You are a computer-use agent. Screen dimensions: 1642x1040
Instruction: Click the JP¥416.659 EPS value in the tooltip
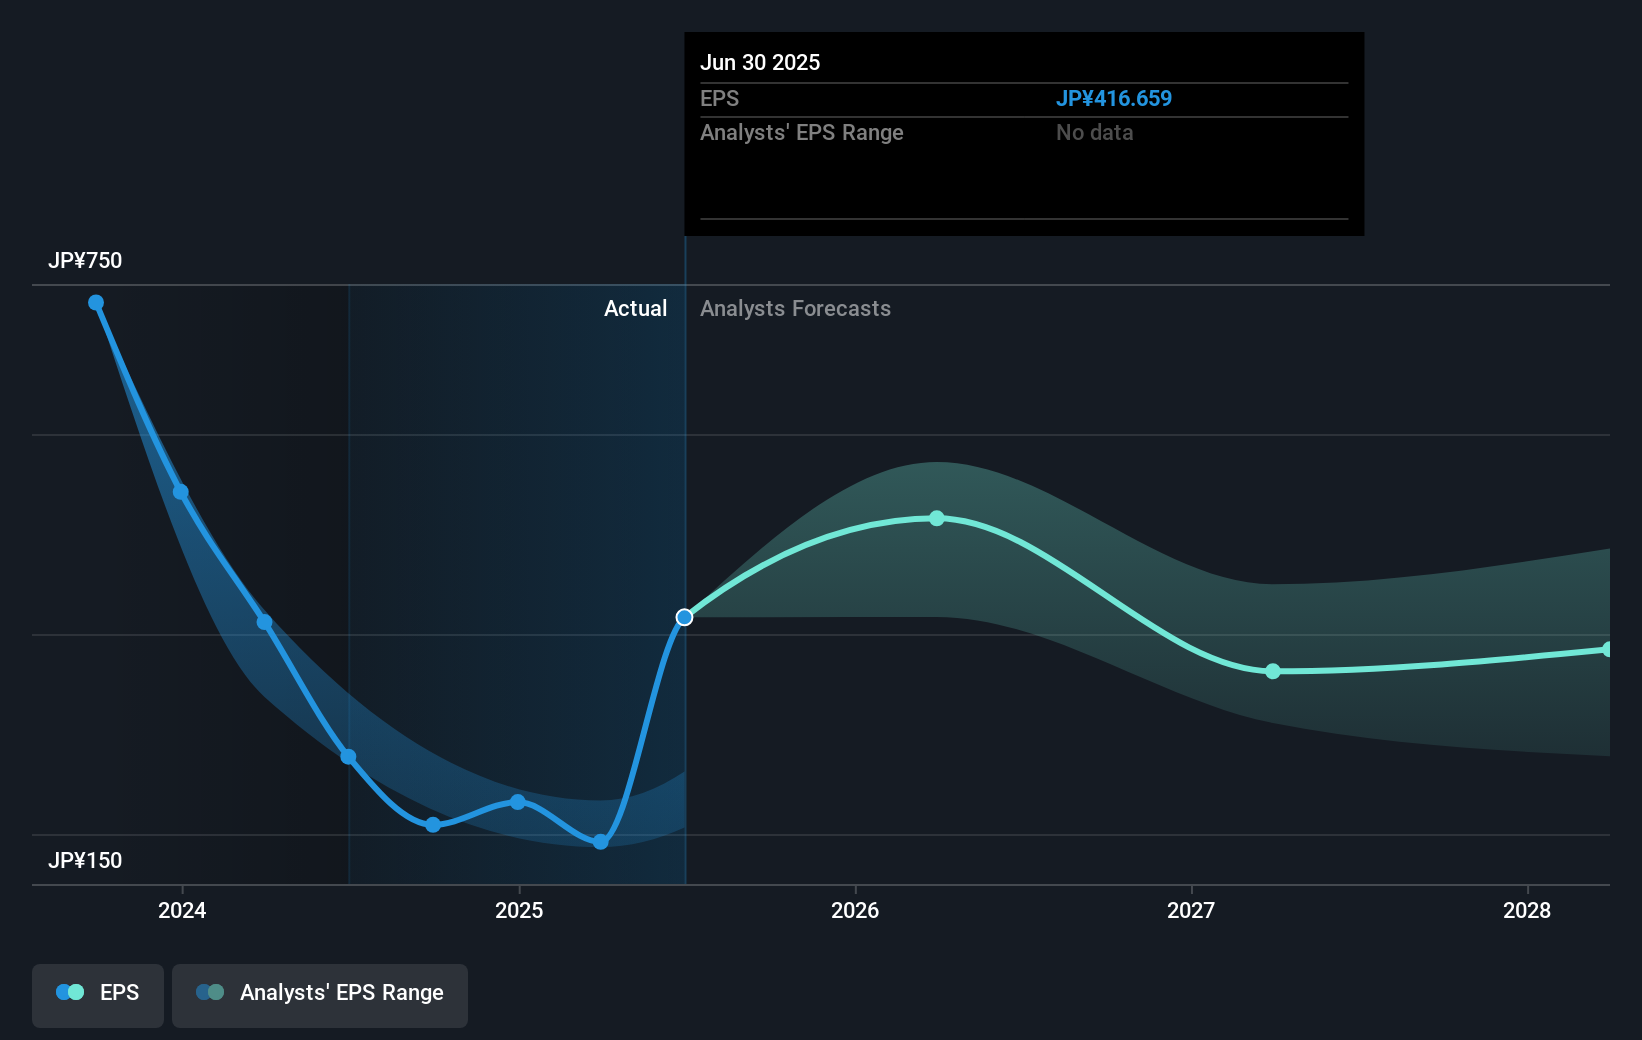[1113, 99]
